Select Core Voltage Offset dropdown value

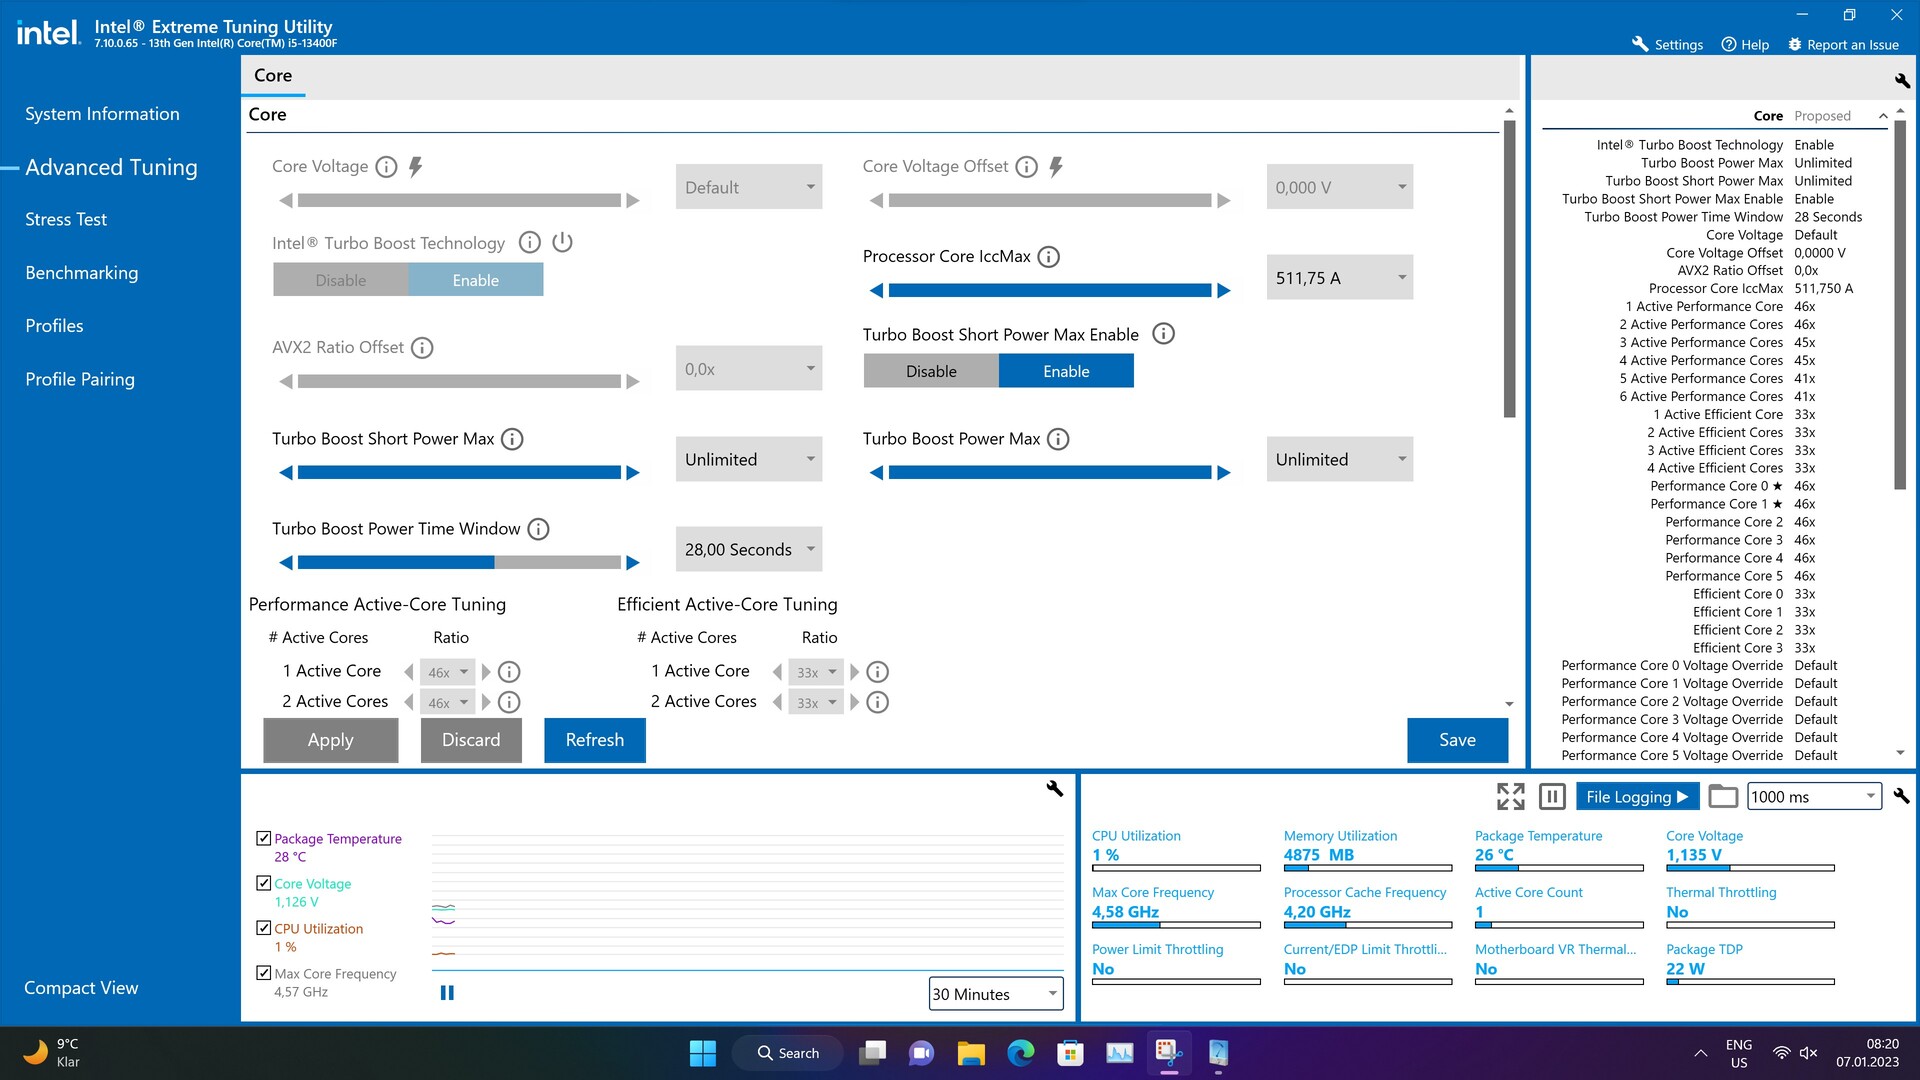point(1337,186)
